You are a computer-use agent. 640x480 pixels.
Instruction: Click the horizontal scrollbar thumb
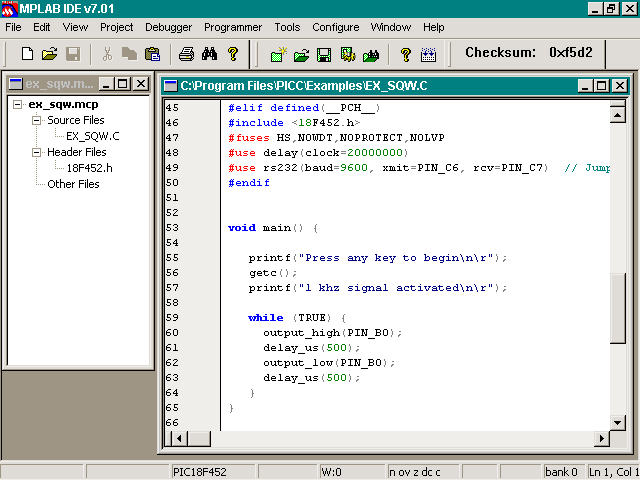(200, 439)
